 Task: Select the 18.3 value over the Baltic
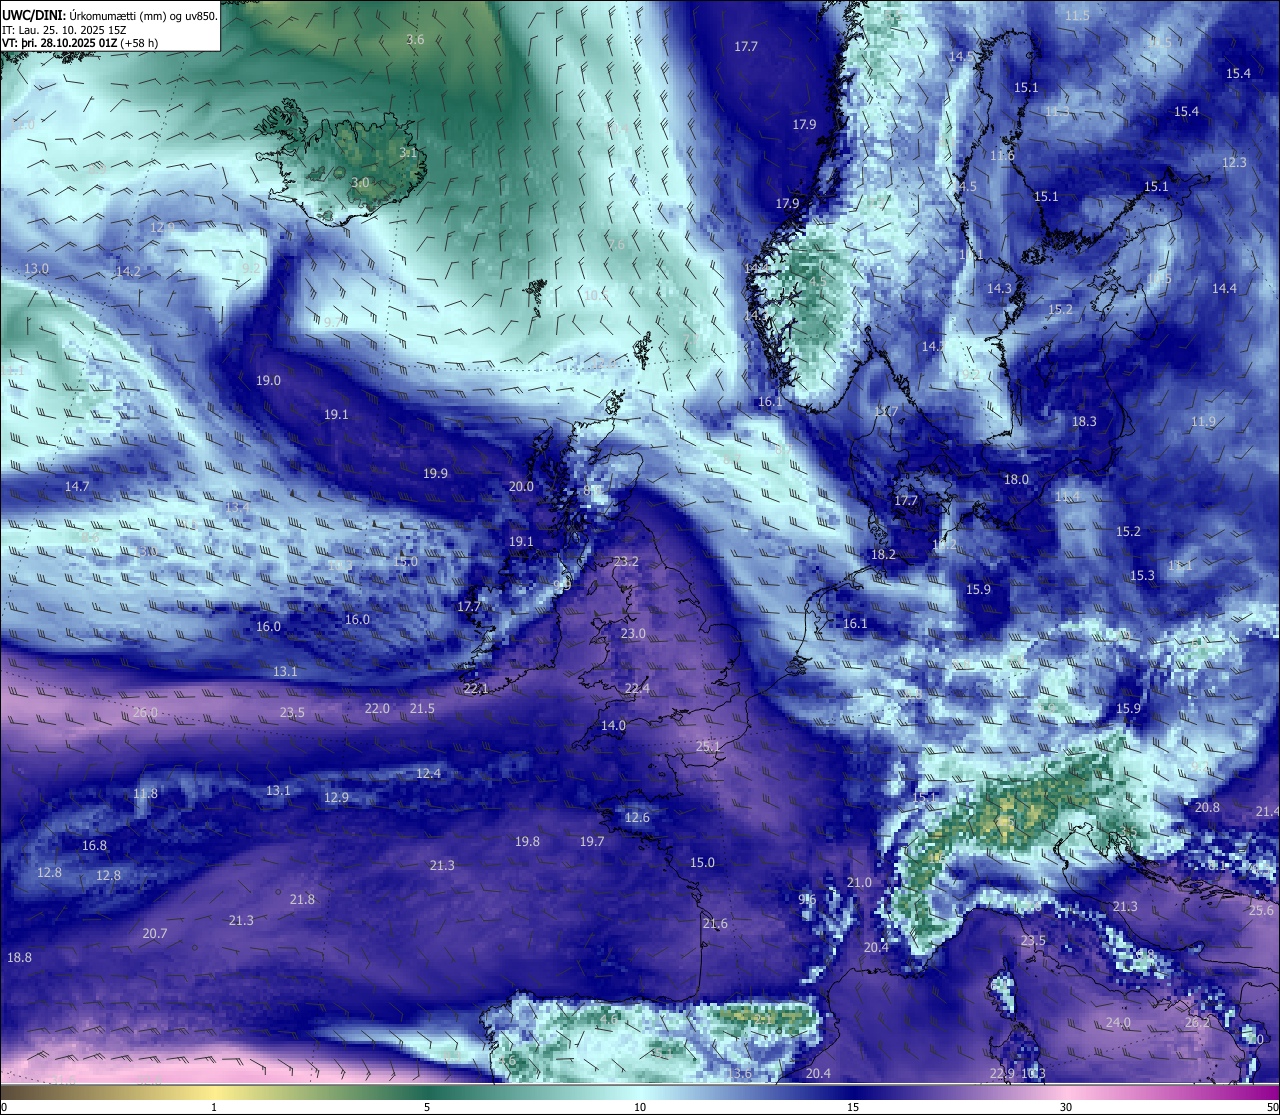click(1084, 422)
